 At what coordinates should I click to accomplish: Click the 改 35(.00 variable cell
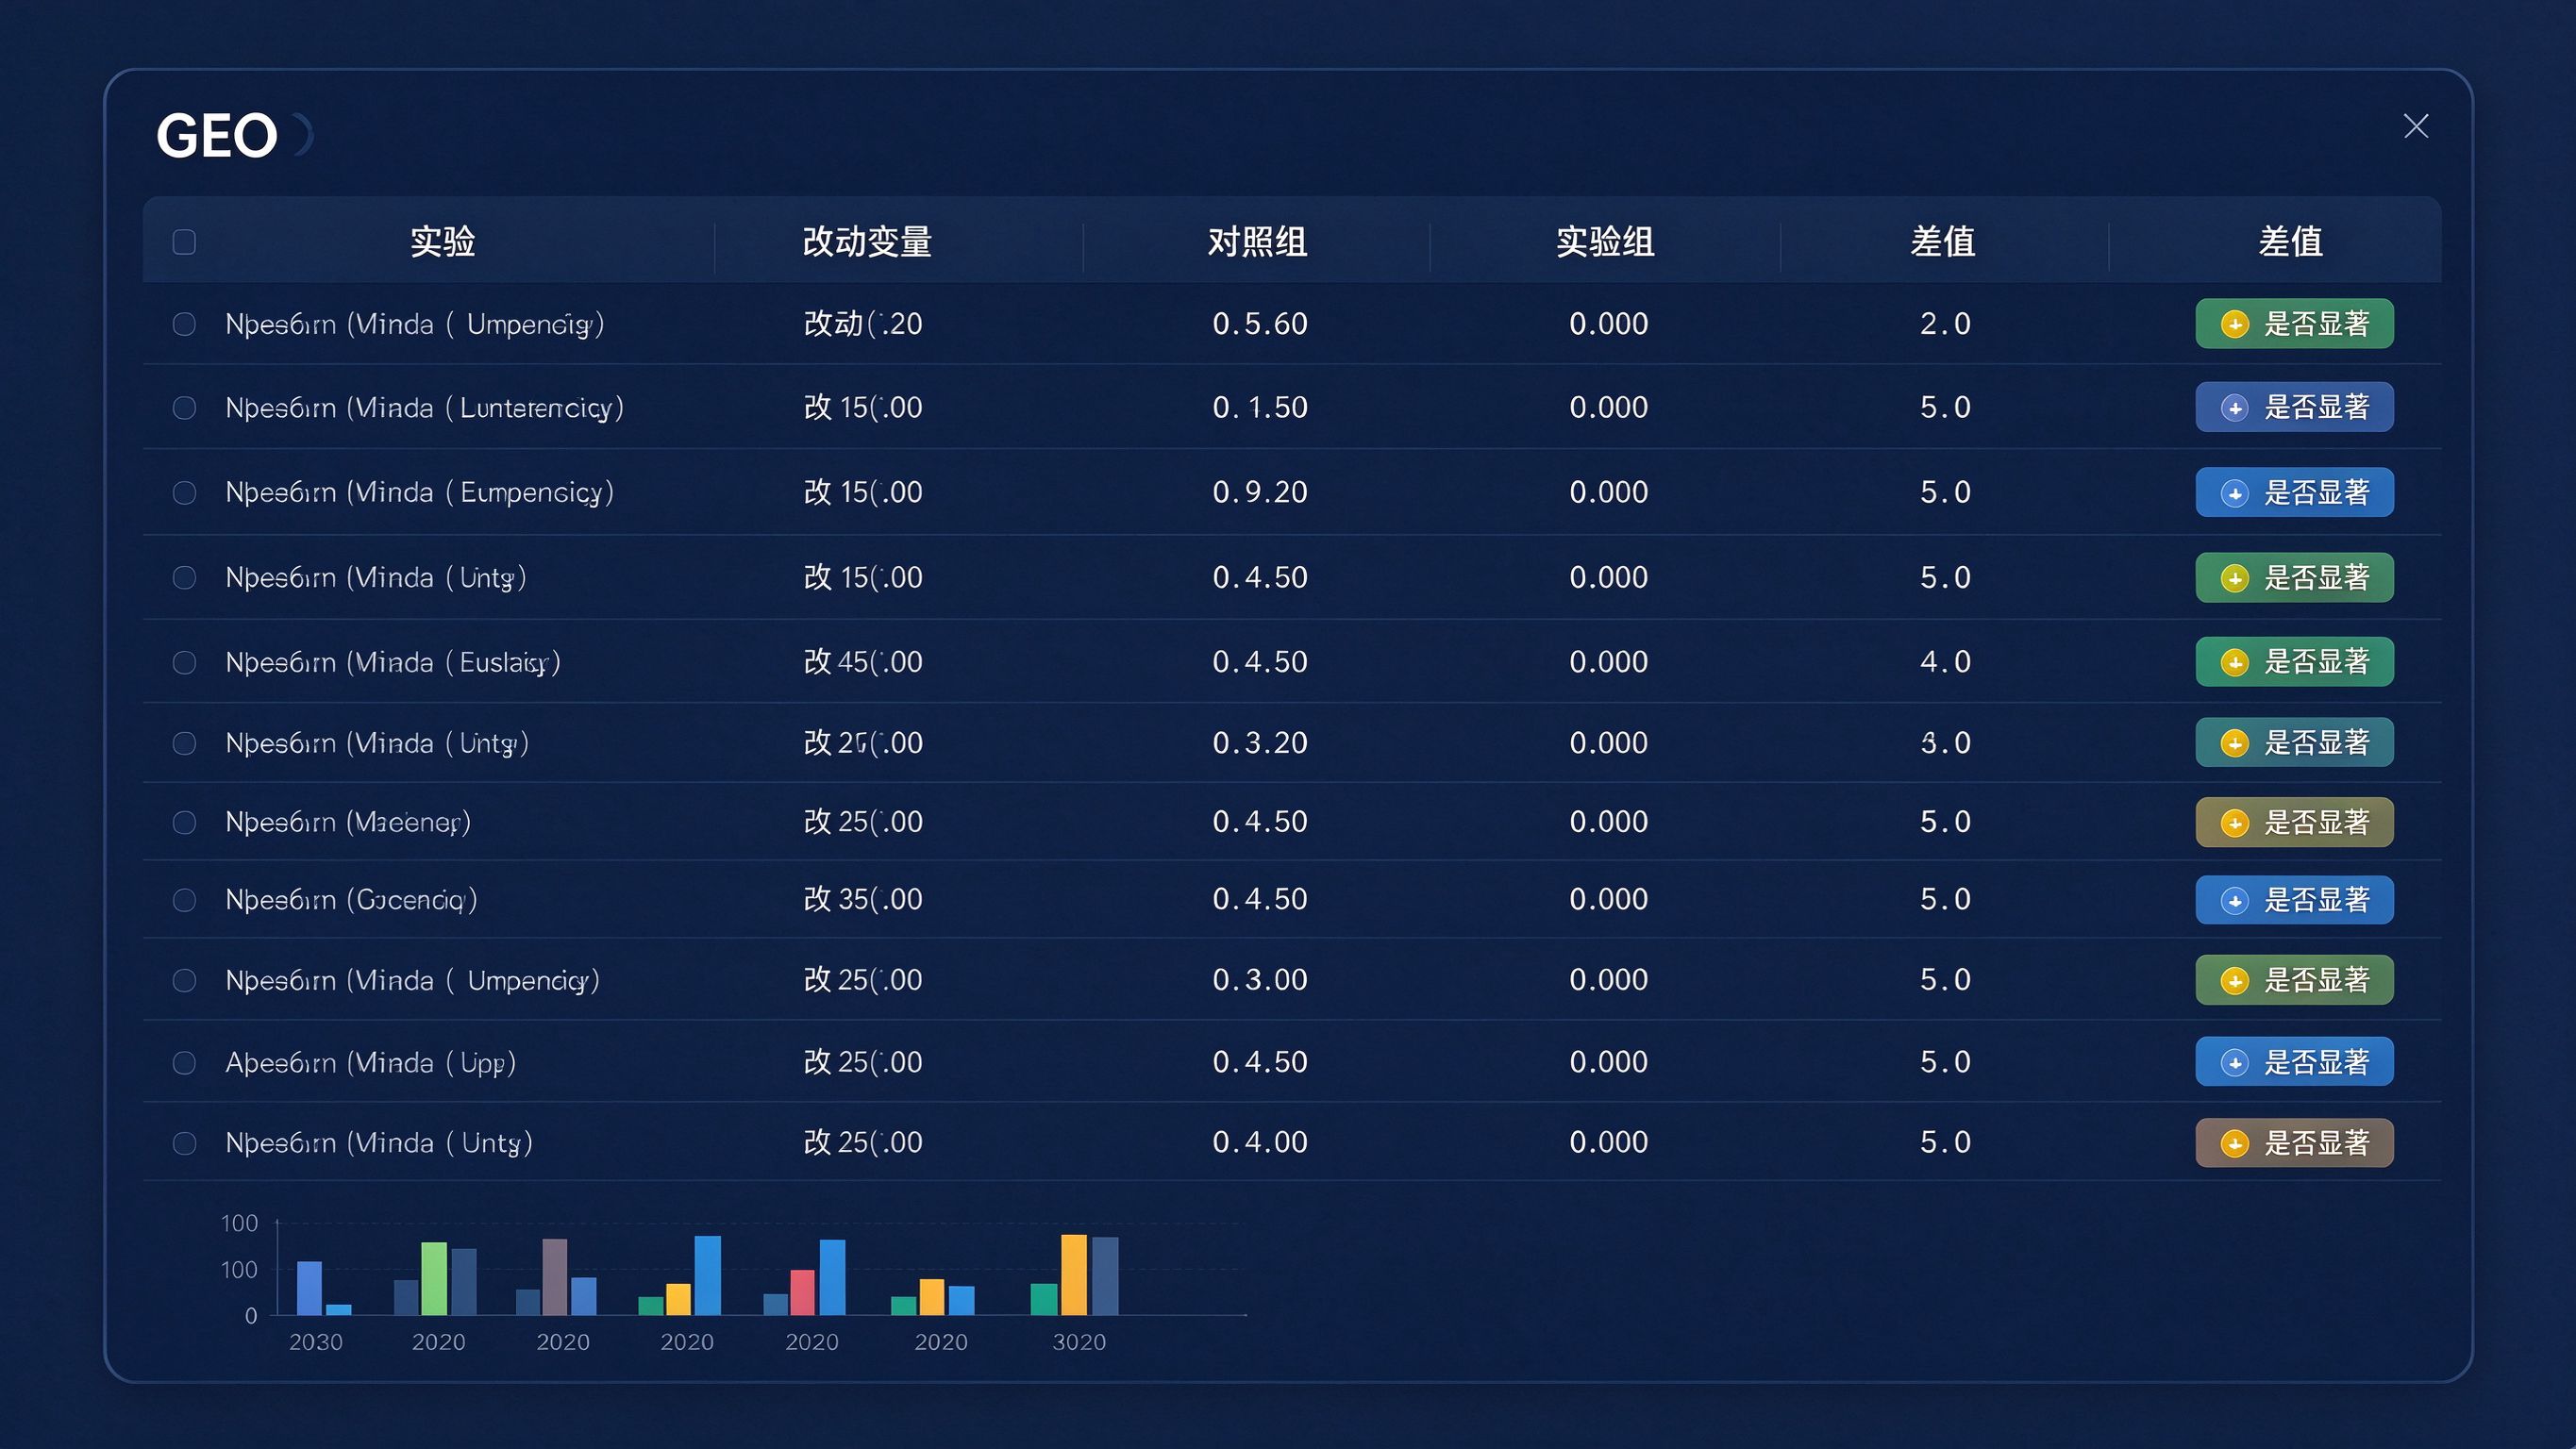[863, 900]
